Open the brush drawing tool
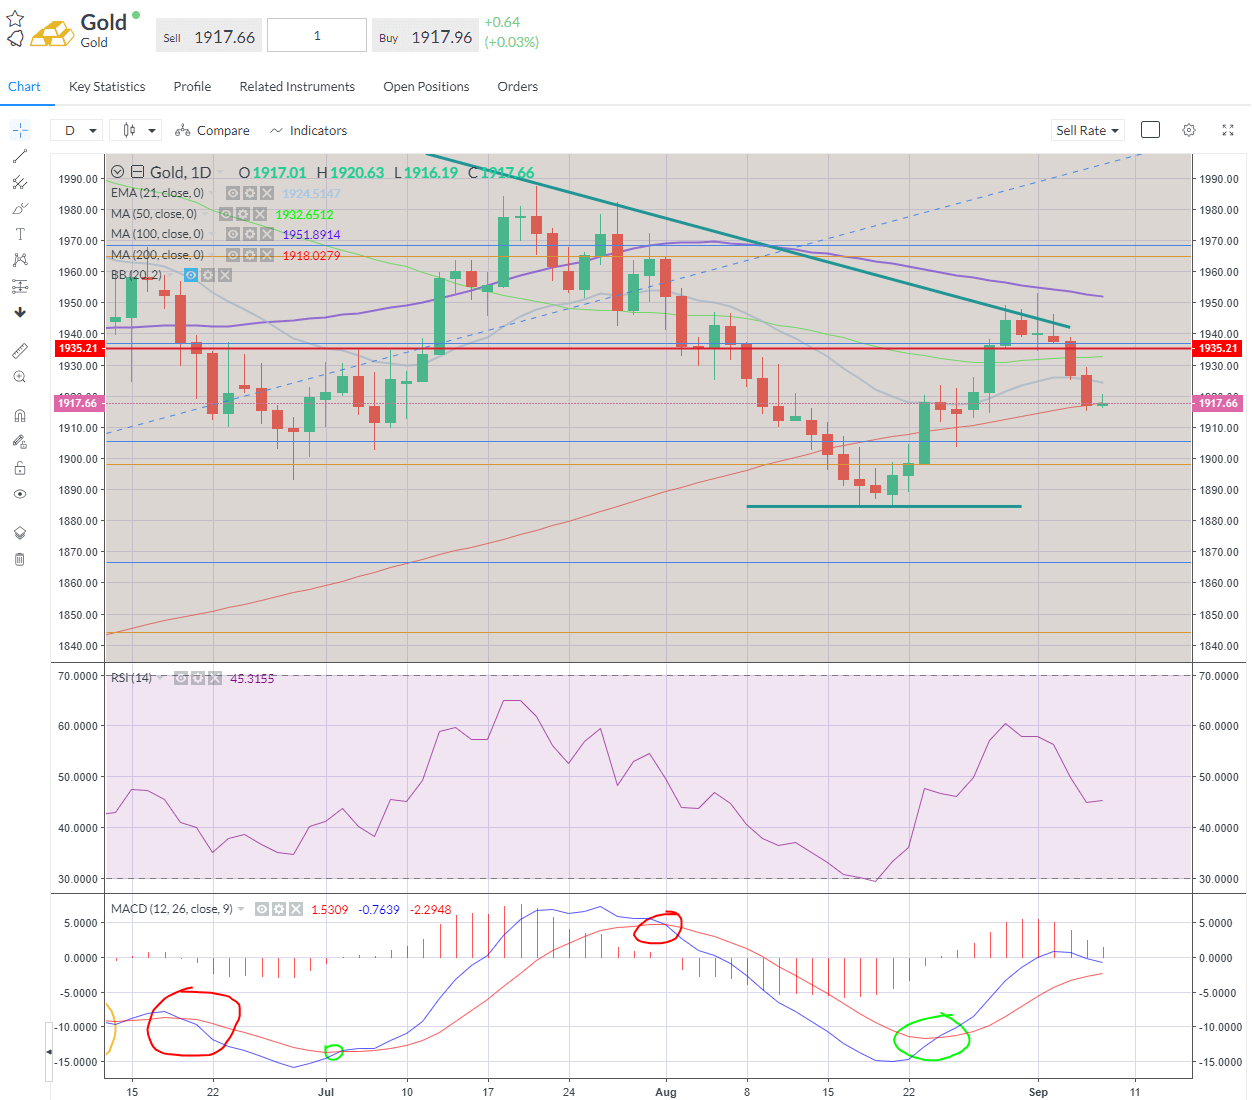Image resolution: width=1252 pixels, height=1100 pixels. pos(19,208)
